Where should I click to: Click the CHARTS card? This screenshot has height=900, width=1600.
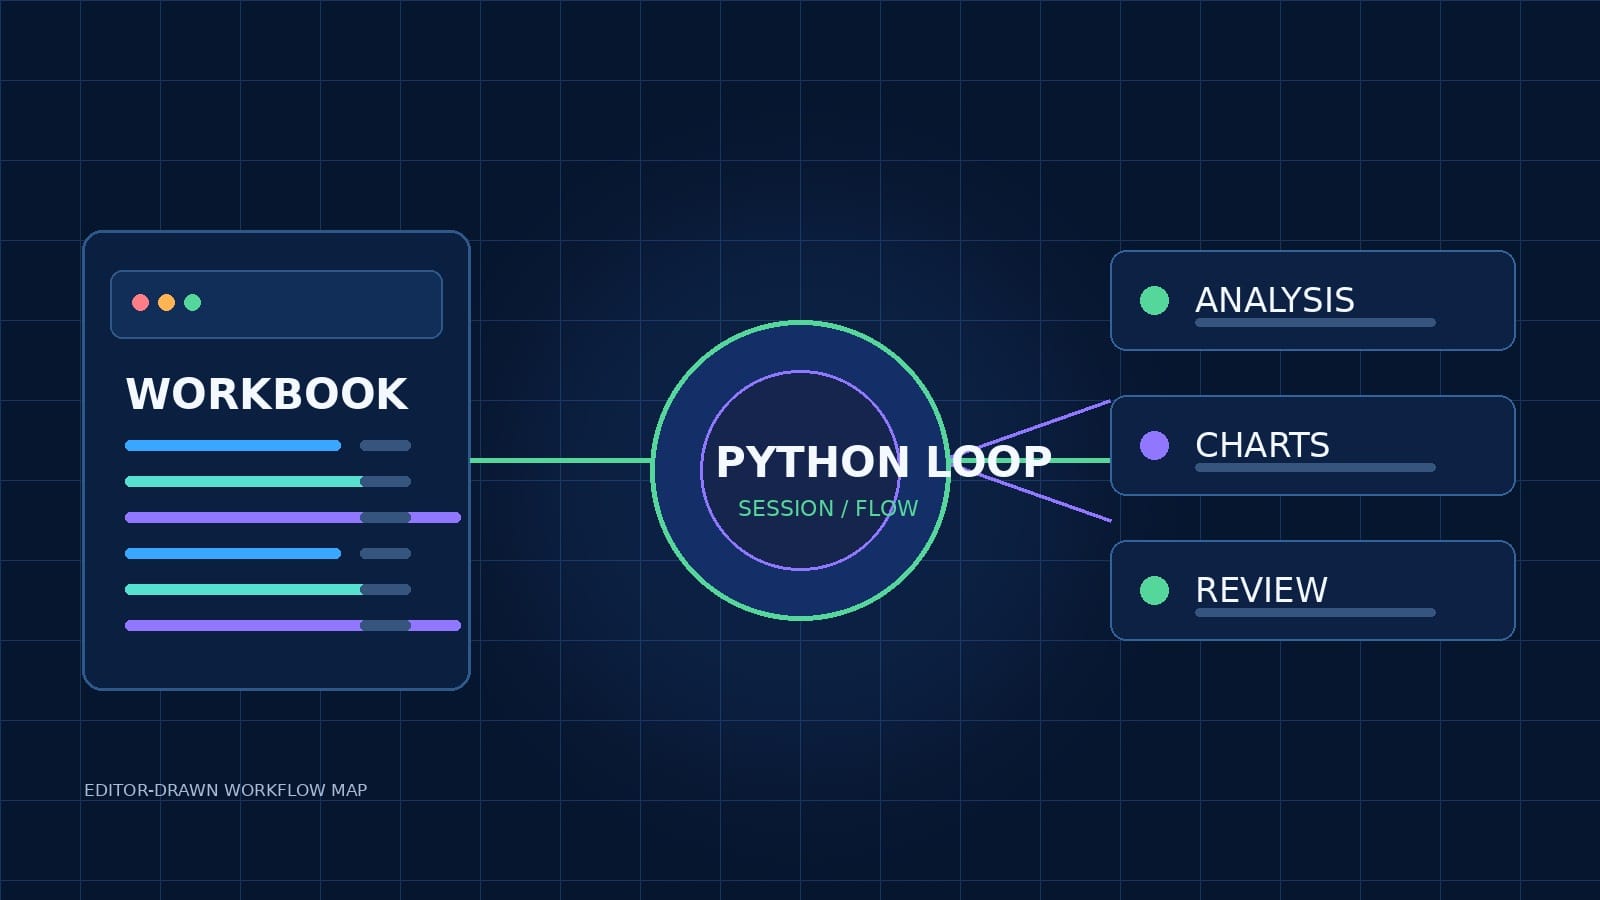click(1313, 445)
